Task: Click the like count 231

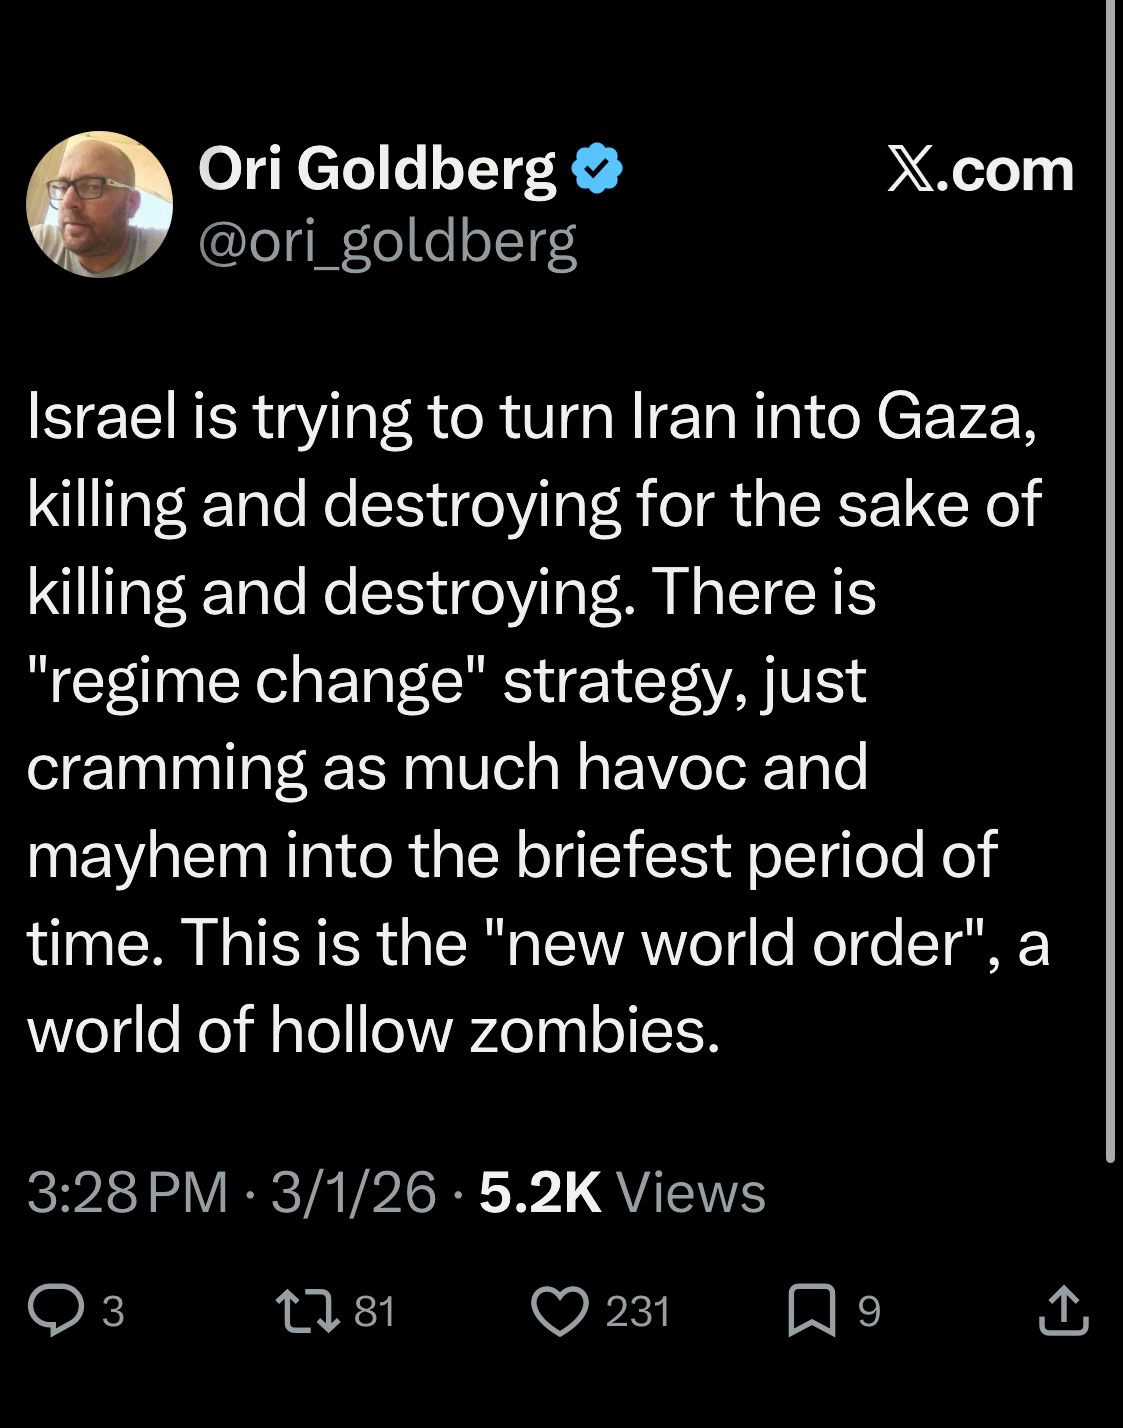Action: (x=638, y=1311)
